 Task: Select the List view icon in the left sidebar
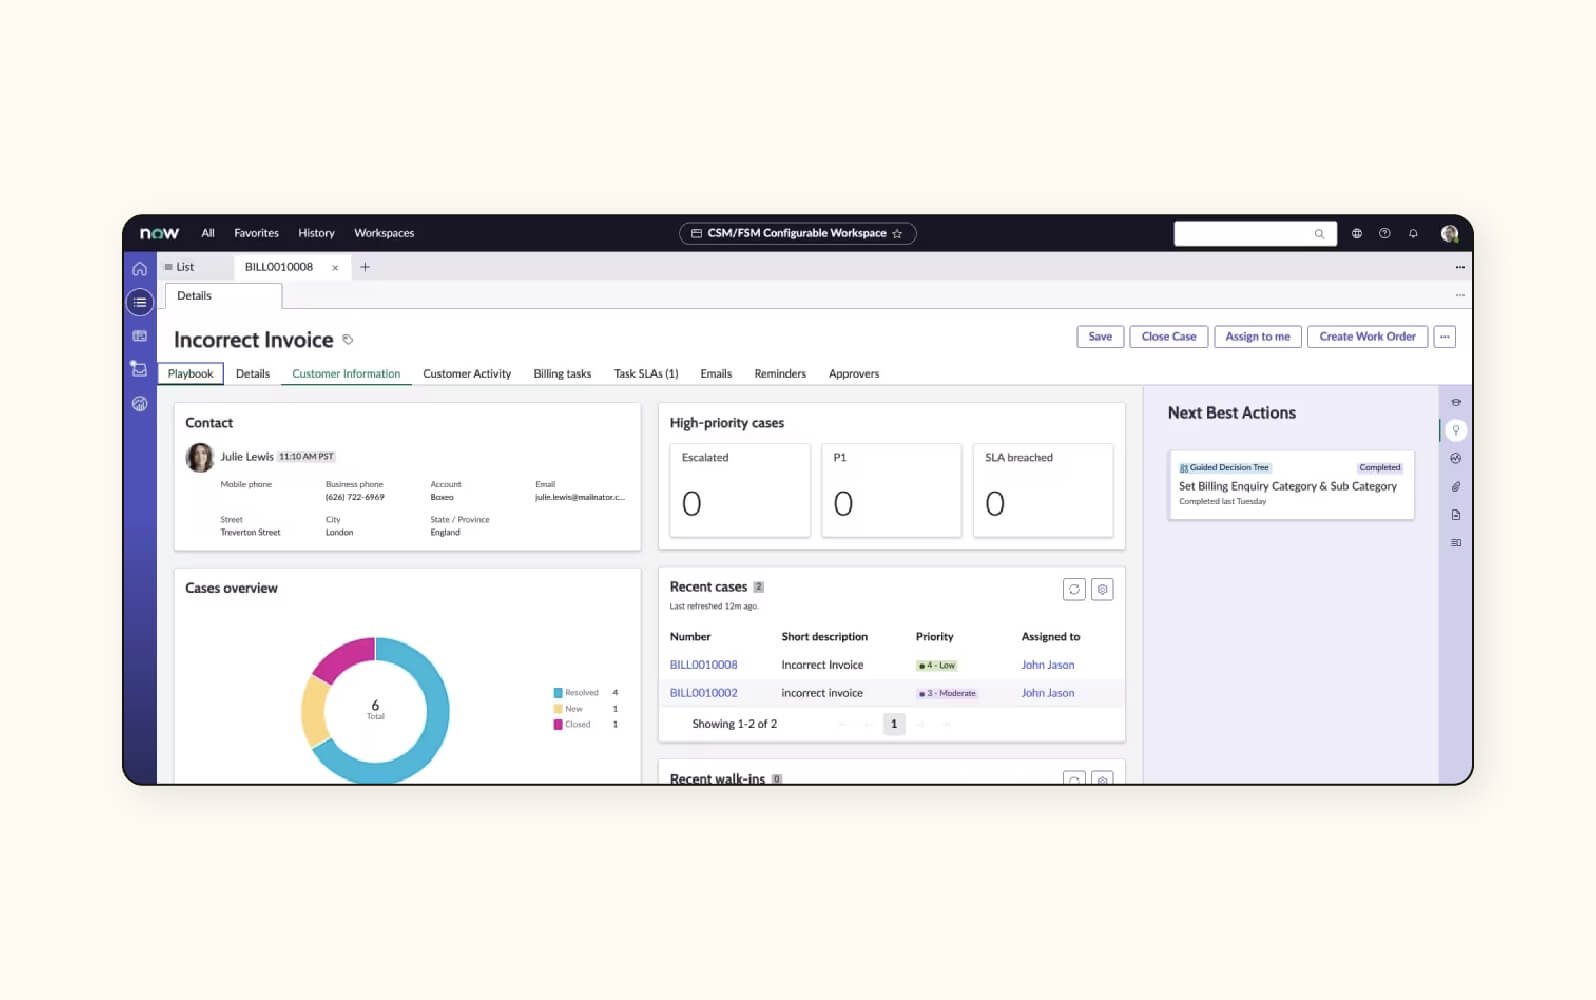point(140,302)
